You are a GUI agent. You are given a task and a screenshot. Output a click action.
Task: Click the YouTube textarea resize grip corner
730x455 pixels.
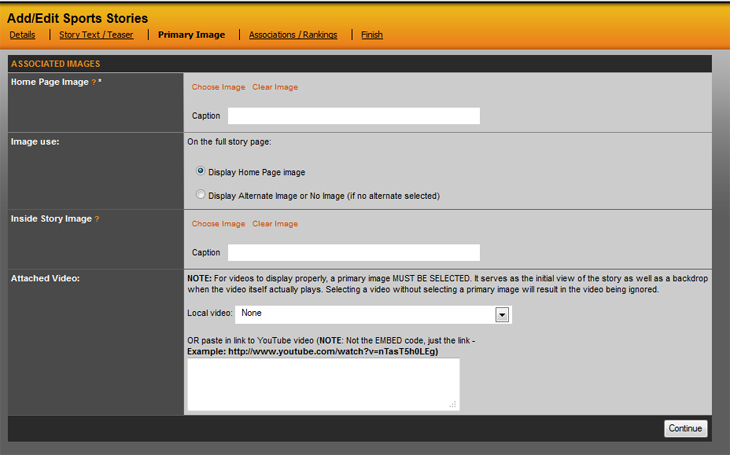453,405
